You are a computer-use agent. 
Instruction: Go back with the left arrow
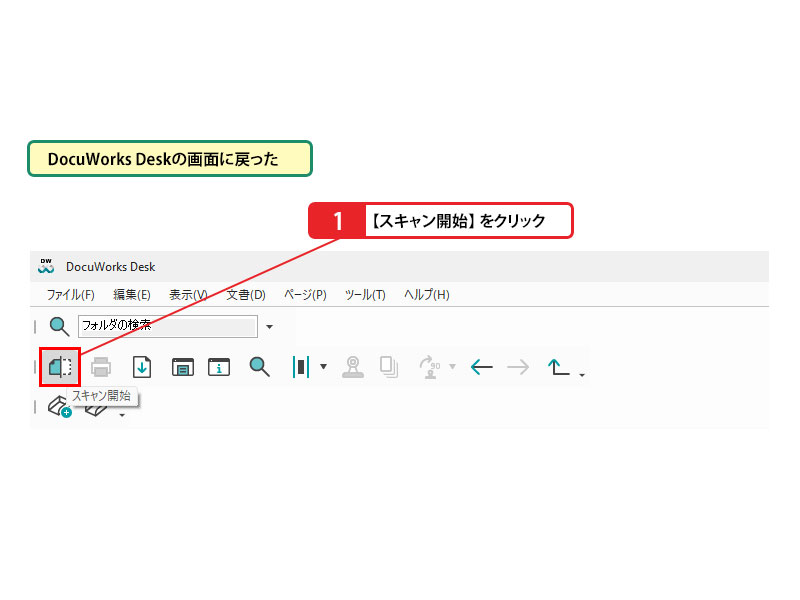[482, 367]
